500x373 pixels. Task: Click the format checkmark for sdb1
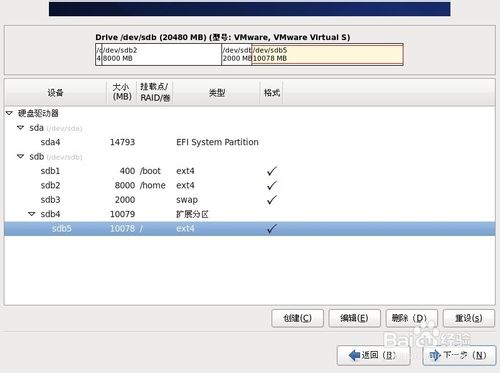[272, 171]
